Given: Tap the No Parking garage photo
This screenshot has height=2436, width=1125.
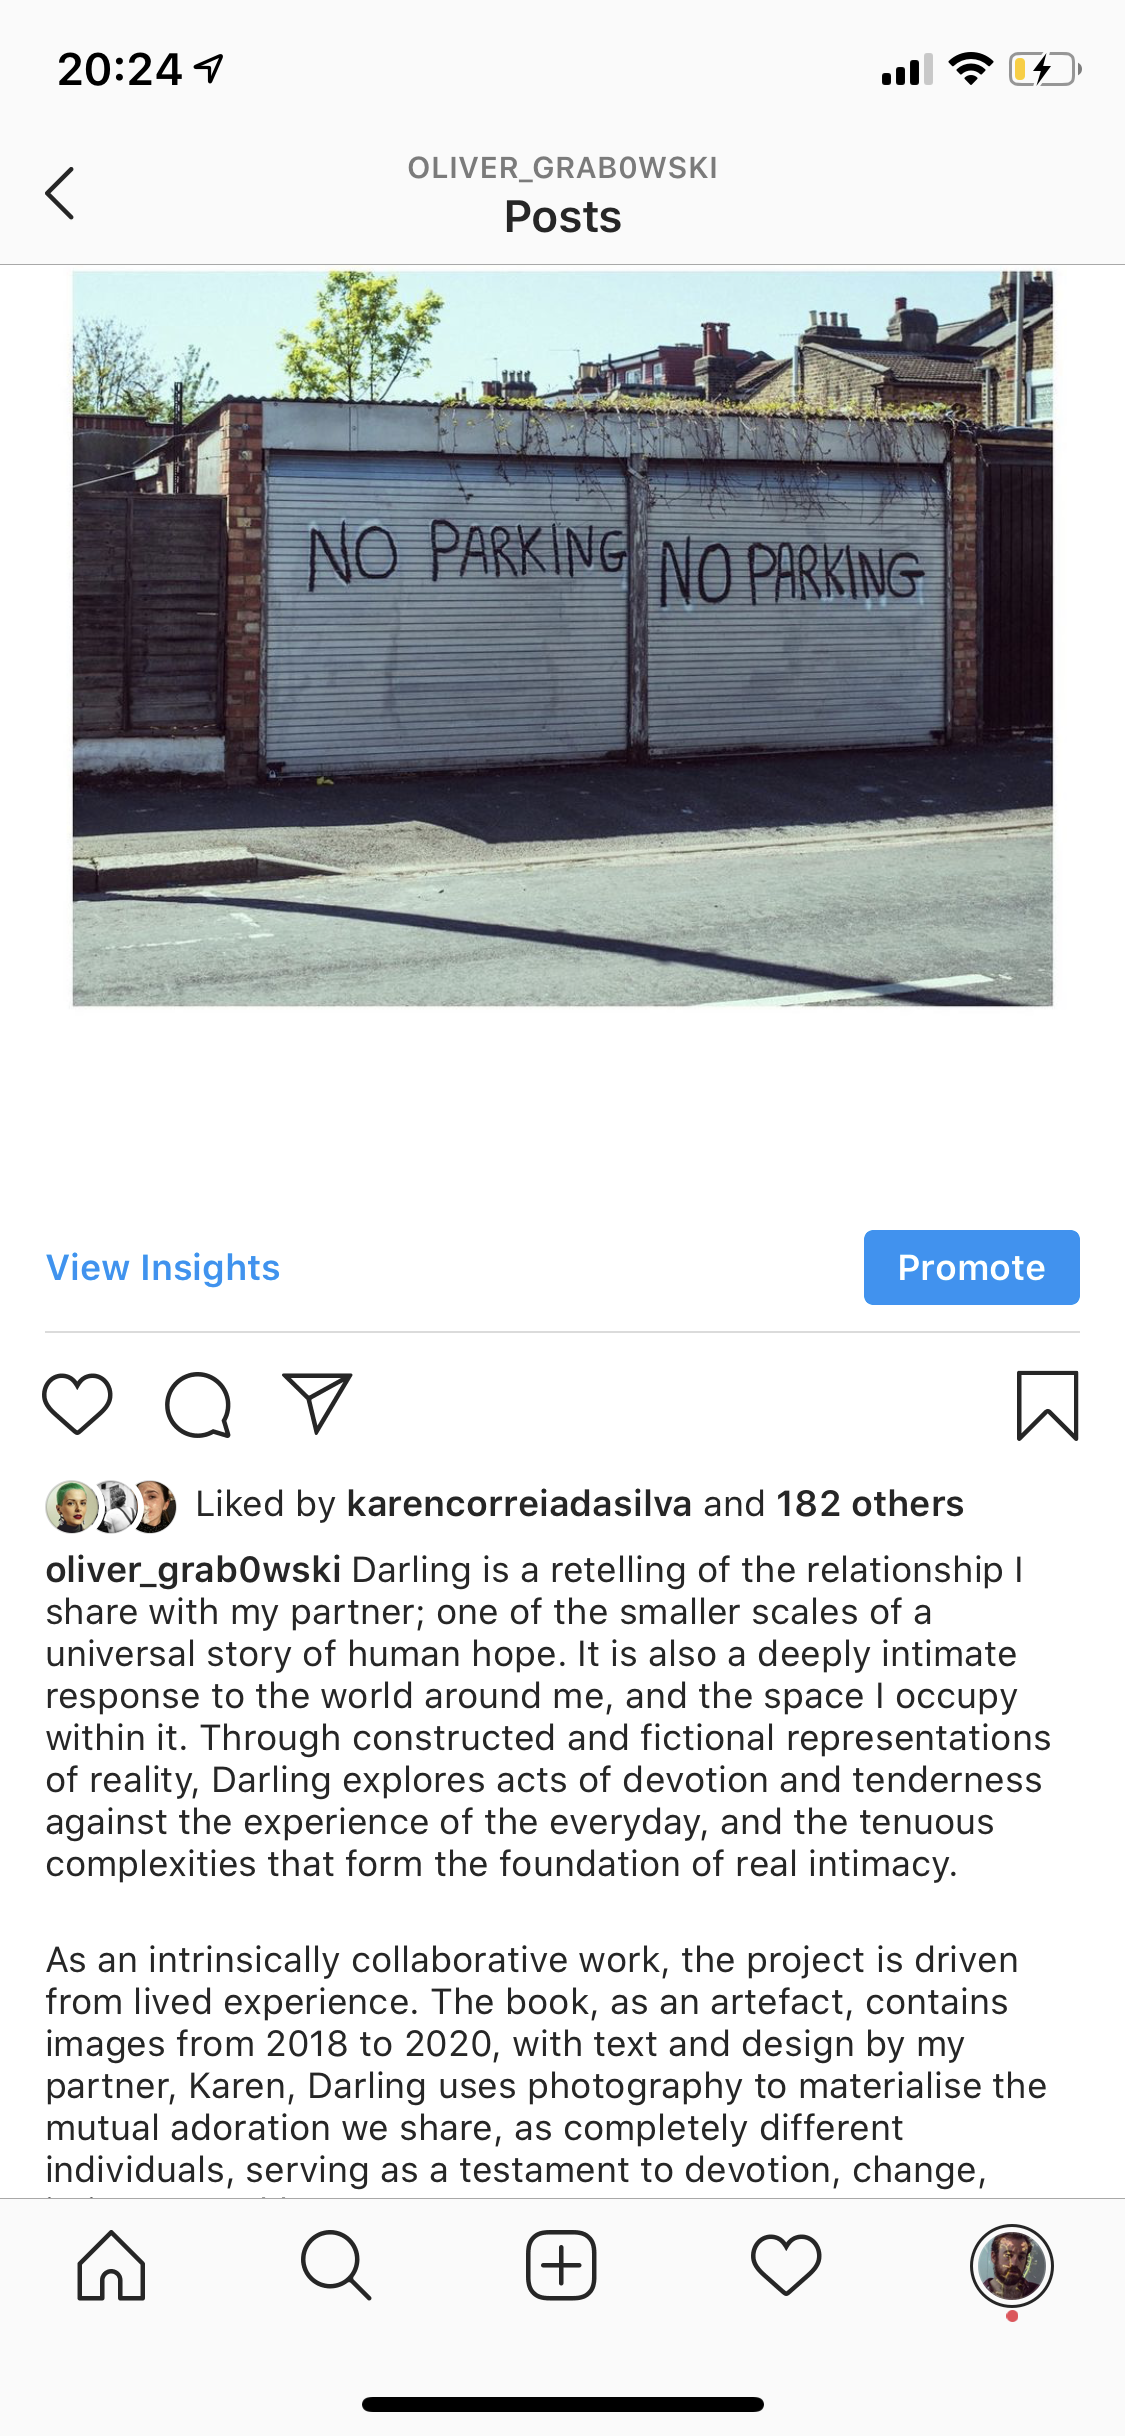Looking at the screenshot, I should coord(562,638).
